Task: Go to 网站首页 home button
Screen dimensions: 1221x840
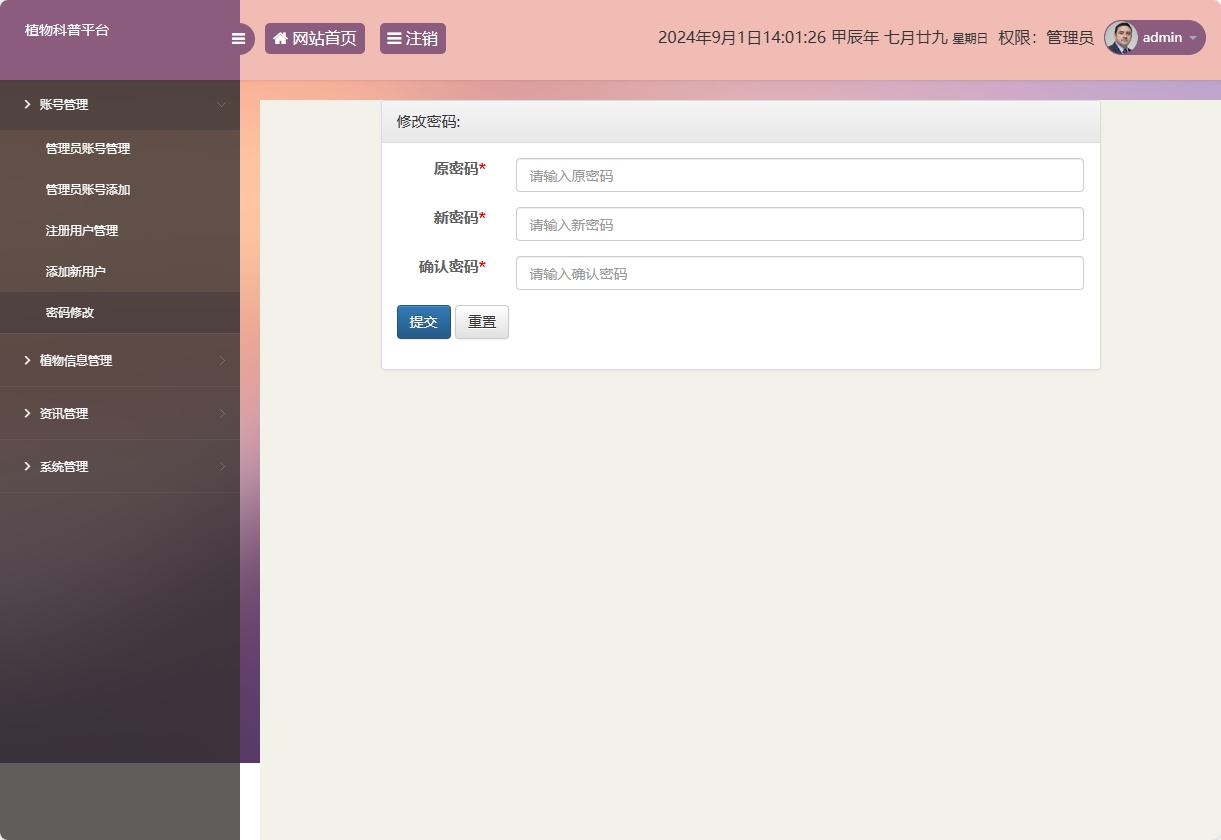Action: click(x=315, y=38)
